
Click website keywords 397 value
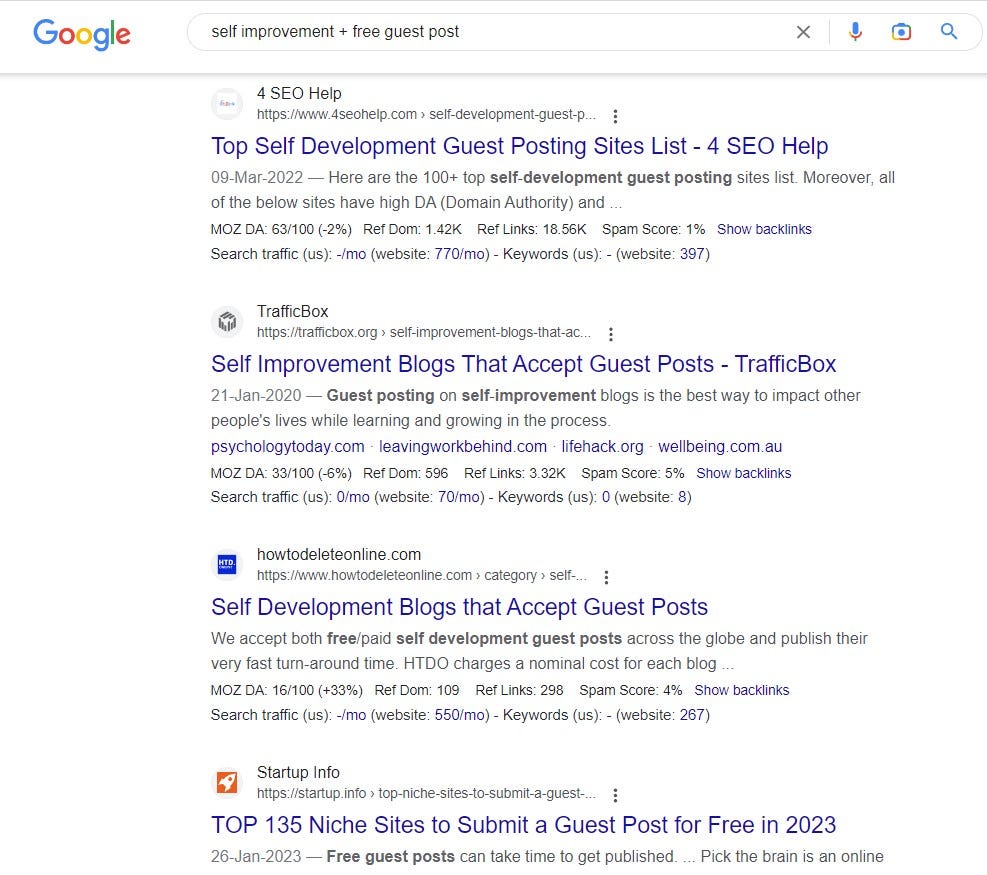(x=692, y=254)
